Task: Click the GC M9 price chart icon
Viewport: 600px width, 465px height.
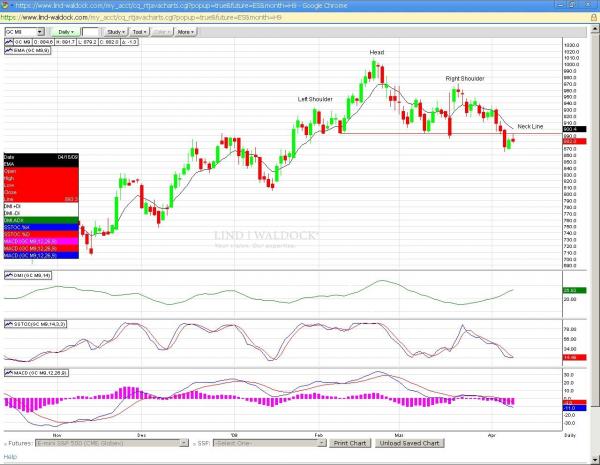Action: click(7, 42)
